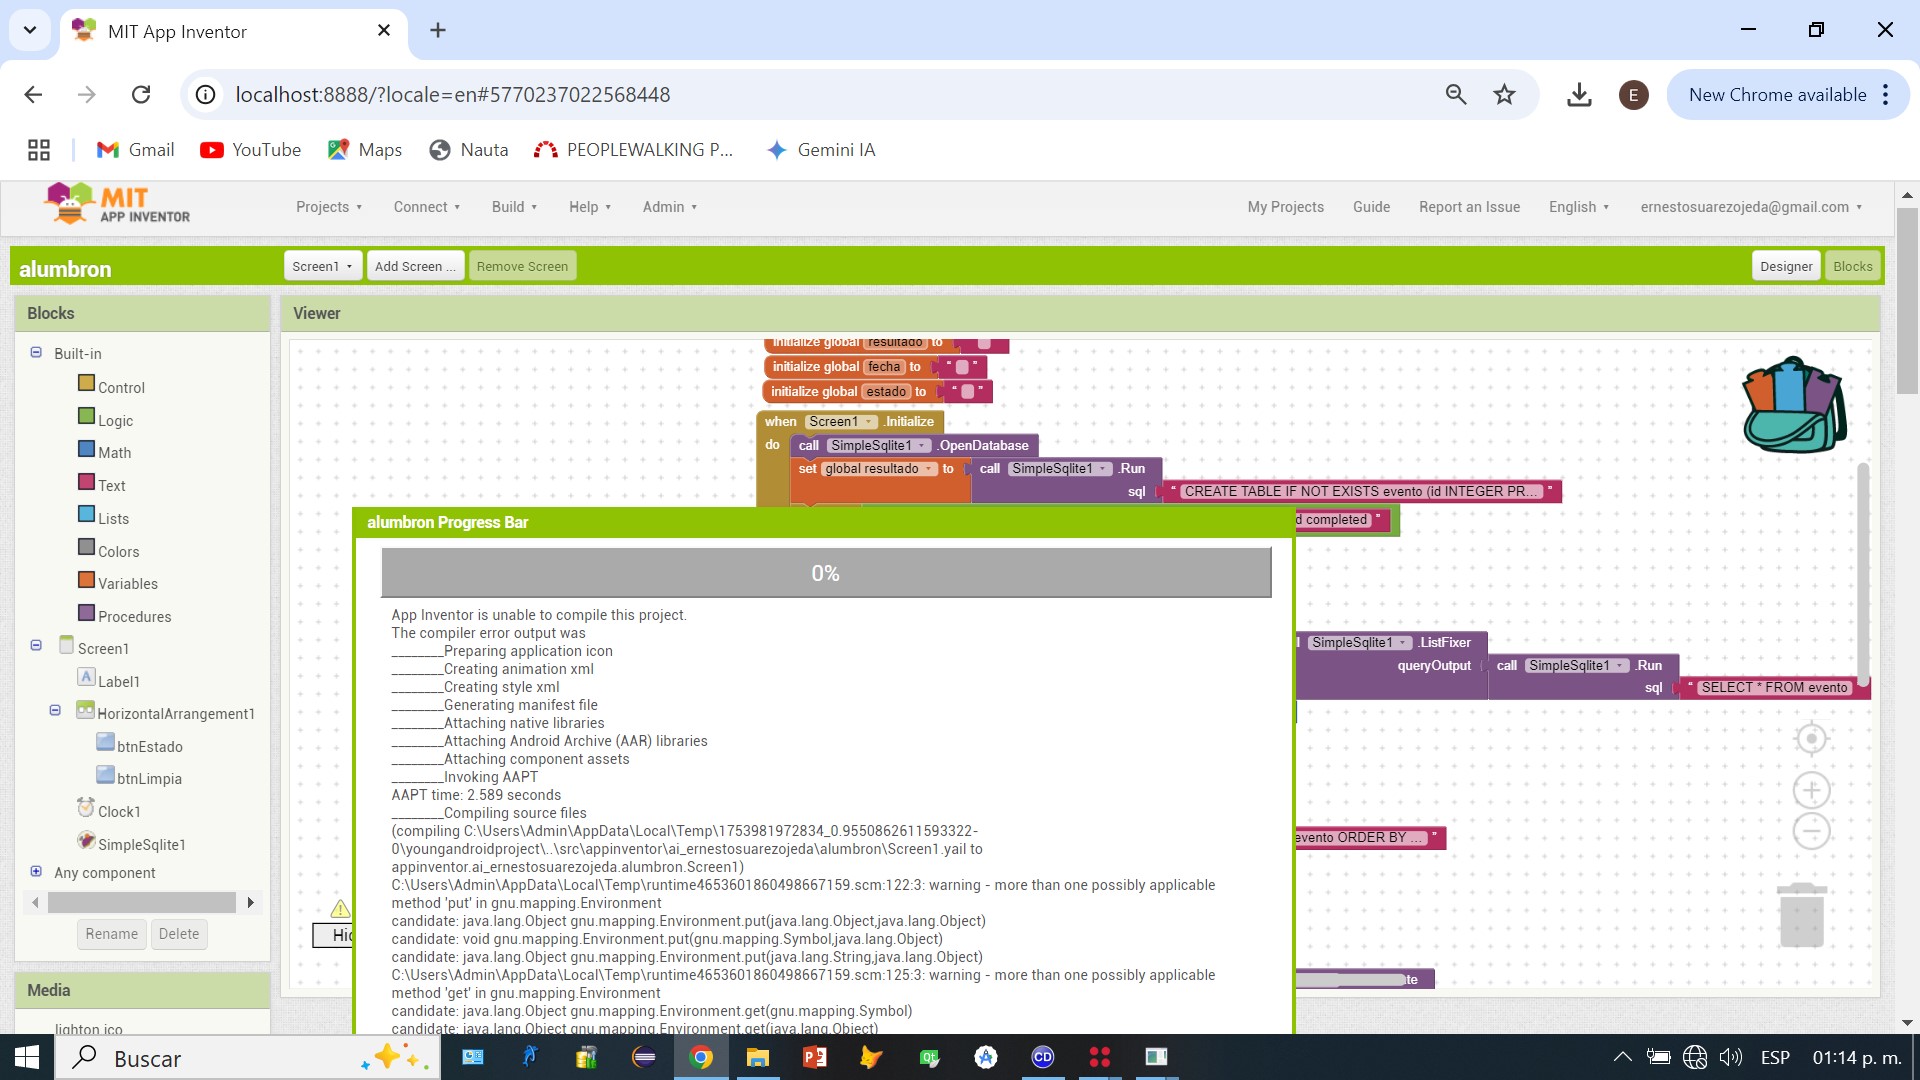Viewport: 1920px width, 1080px height.
Task: Click the trash can in workspace
Action: 1801,915
